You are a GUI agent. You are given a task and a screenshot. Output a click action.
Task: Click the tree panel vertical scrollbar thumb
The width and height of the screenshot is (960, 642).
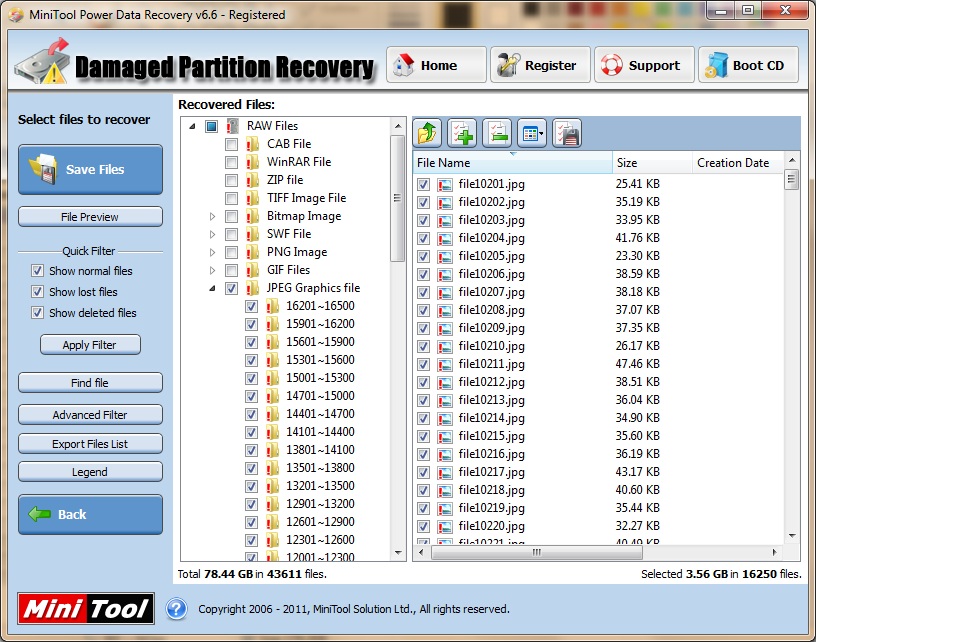(397, 198)
